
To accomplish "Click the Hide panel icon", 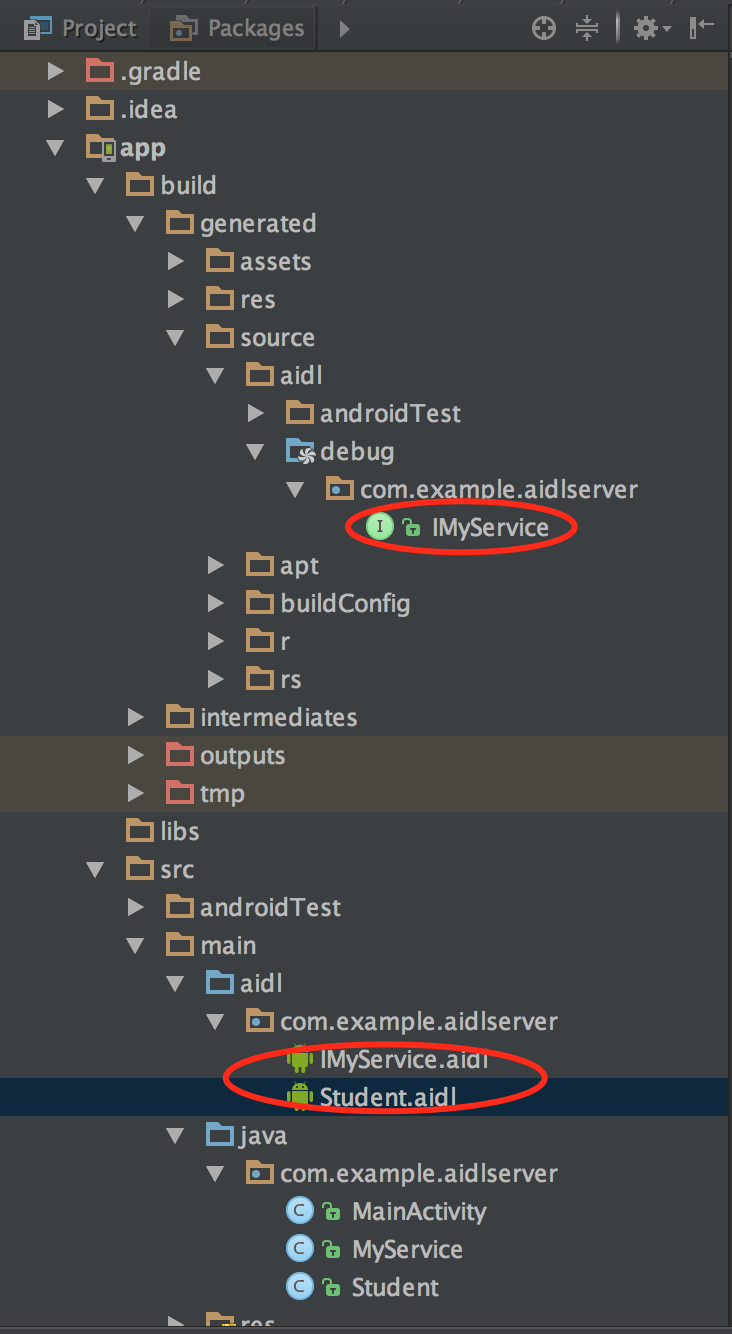I will [x=702, y=29].
